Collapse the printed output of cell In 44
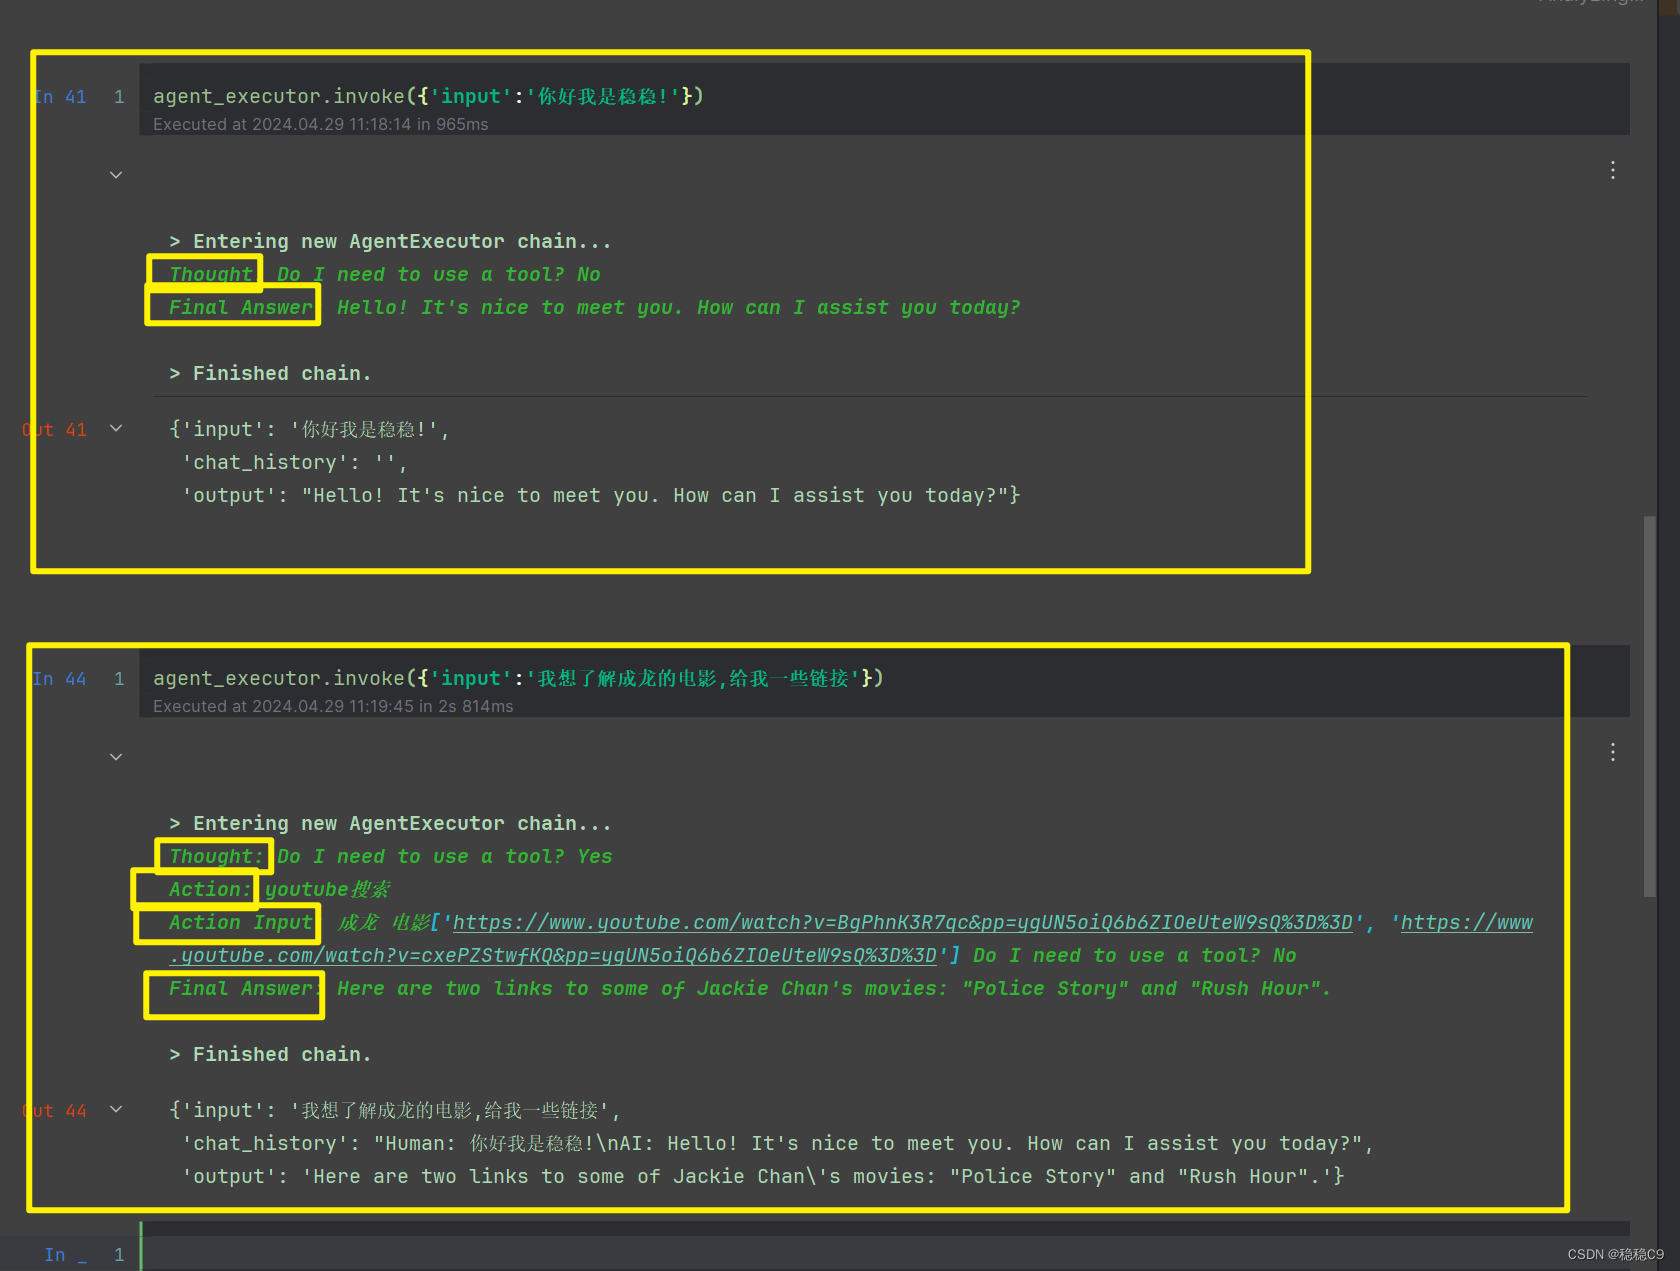The image size is (1680, 1271). [x=116, y=757]
